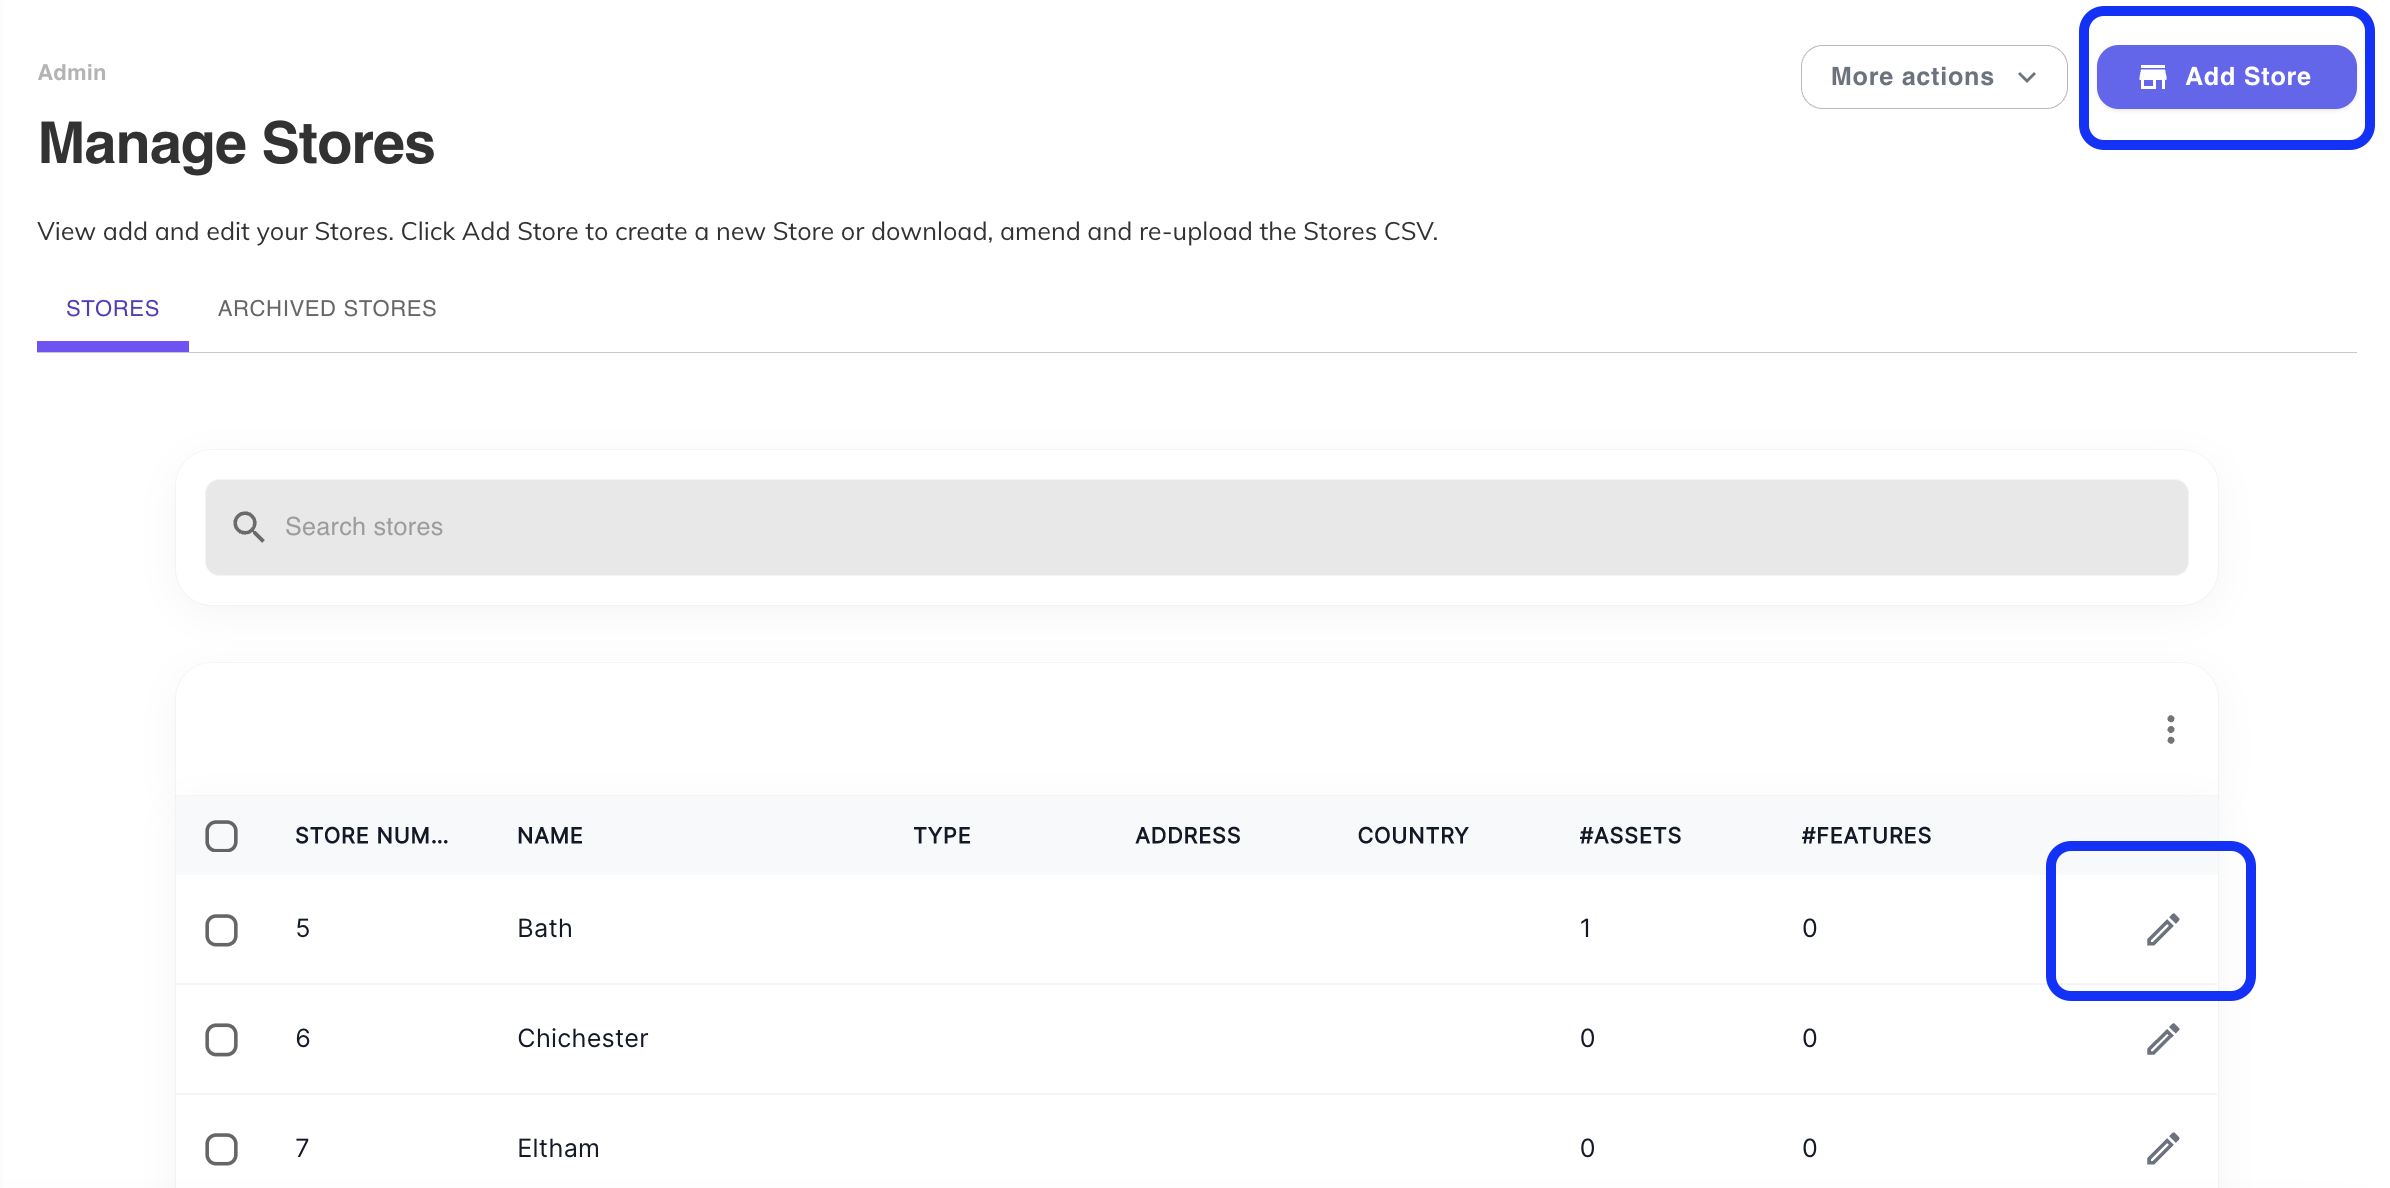Select the Stores tab
Screen dimensions: 2390x1188
pyautogui.click(x=112, y=308)
